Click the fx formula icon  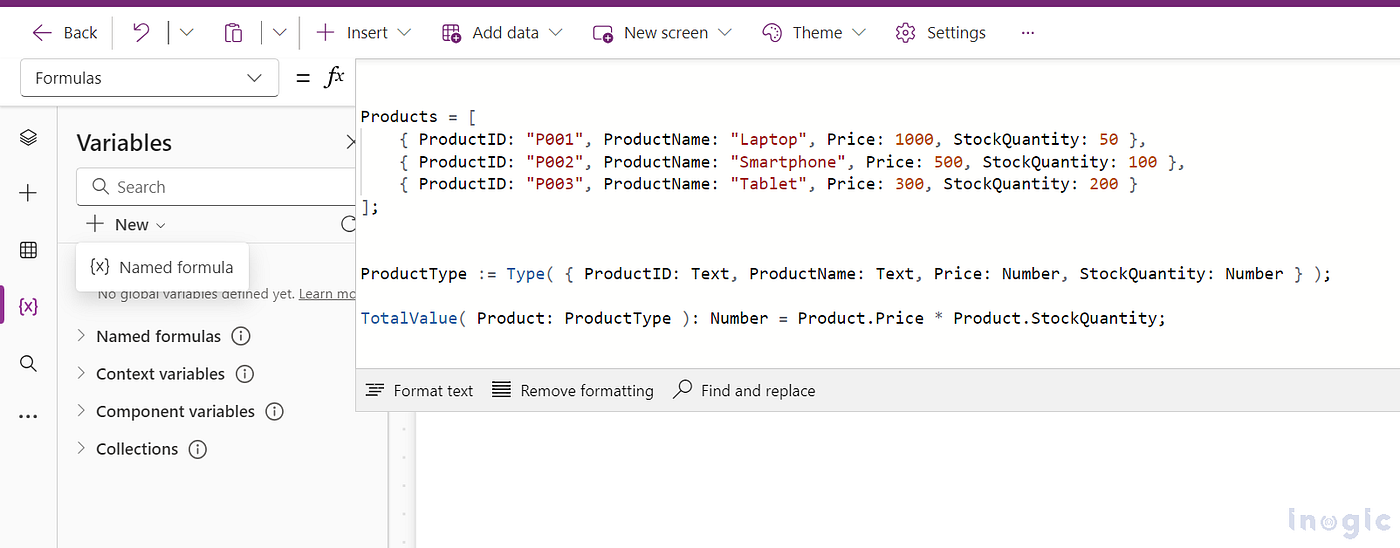click(x=335, y=77)
